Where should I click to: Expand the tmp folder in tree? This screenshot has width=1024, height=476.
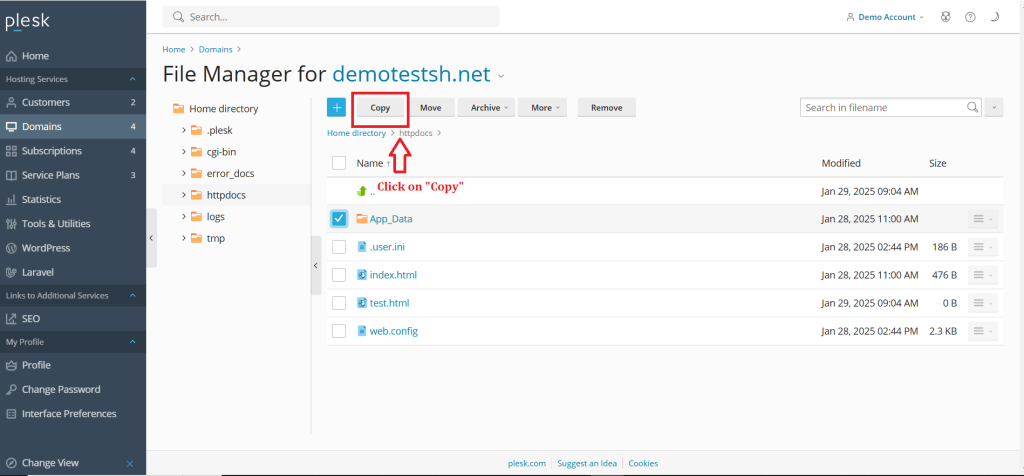click(x=184, y=238)
